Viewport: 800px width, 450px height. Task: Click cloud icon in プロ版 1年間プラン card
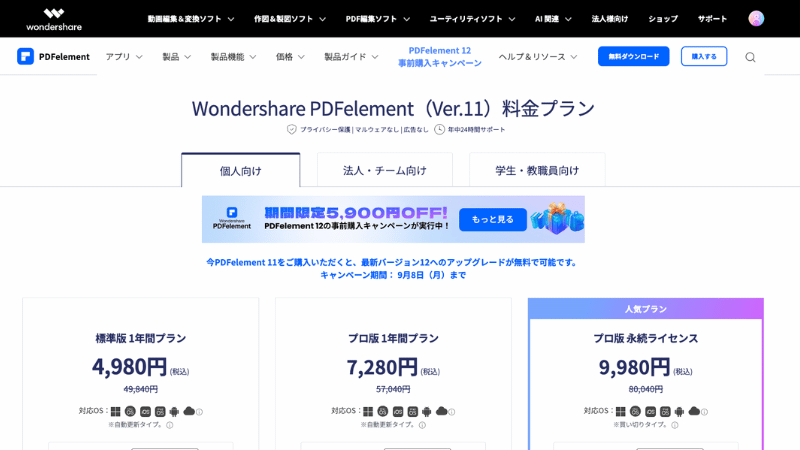coord(441,411)
